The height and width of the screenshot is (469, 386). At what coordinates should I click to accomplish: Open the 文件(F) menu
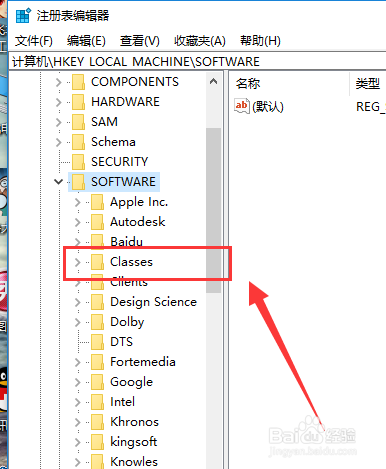[x=34, y=41]
